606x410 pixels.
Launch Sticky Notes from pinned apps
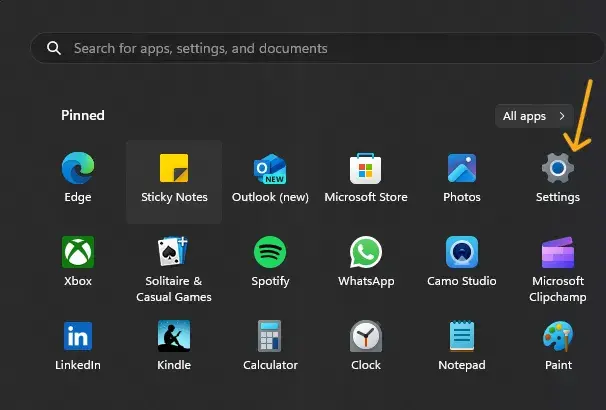click(x=174, y=168)
